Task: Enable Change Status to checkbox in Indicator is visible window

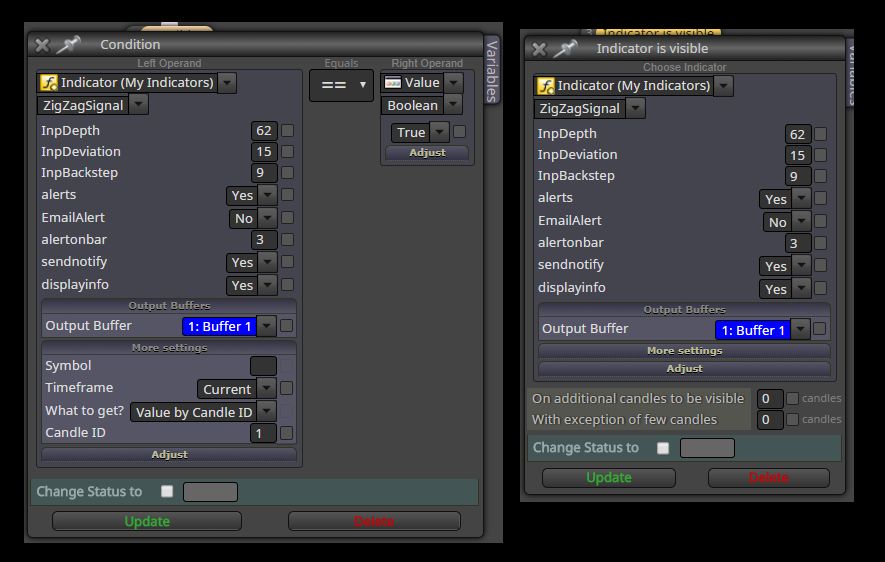Action: (663, 448)
